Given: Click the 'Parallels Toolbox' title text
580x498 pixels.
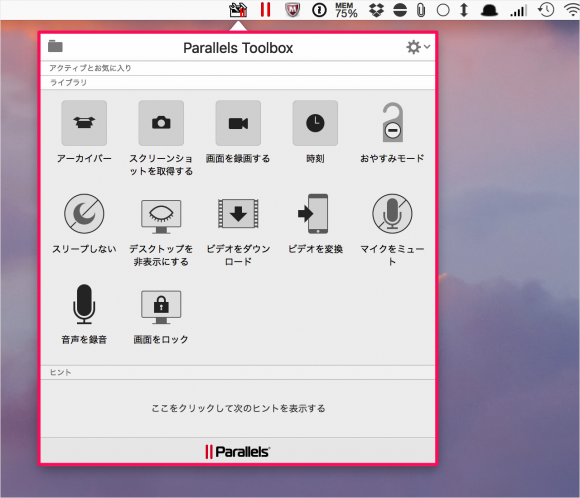Looking at the screenshot, I should (x=238, y=48).
